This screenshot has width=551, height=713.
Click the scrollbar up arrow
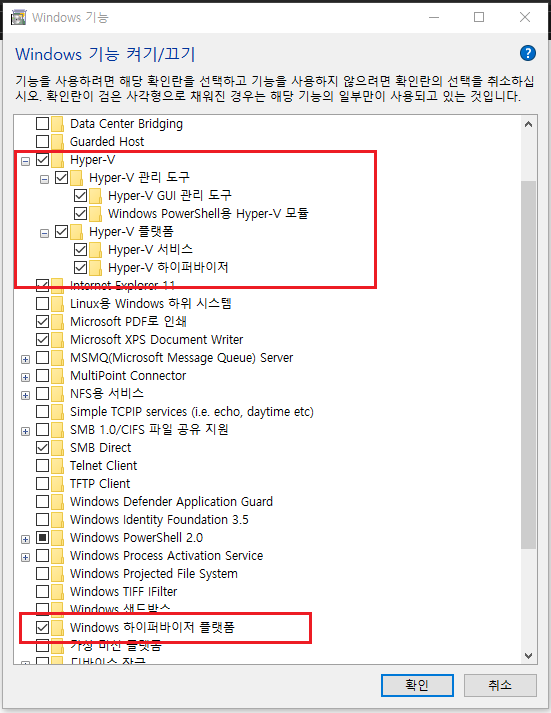(x=528, y=124)
